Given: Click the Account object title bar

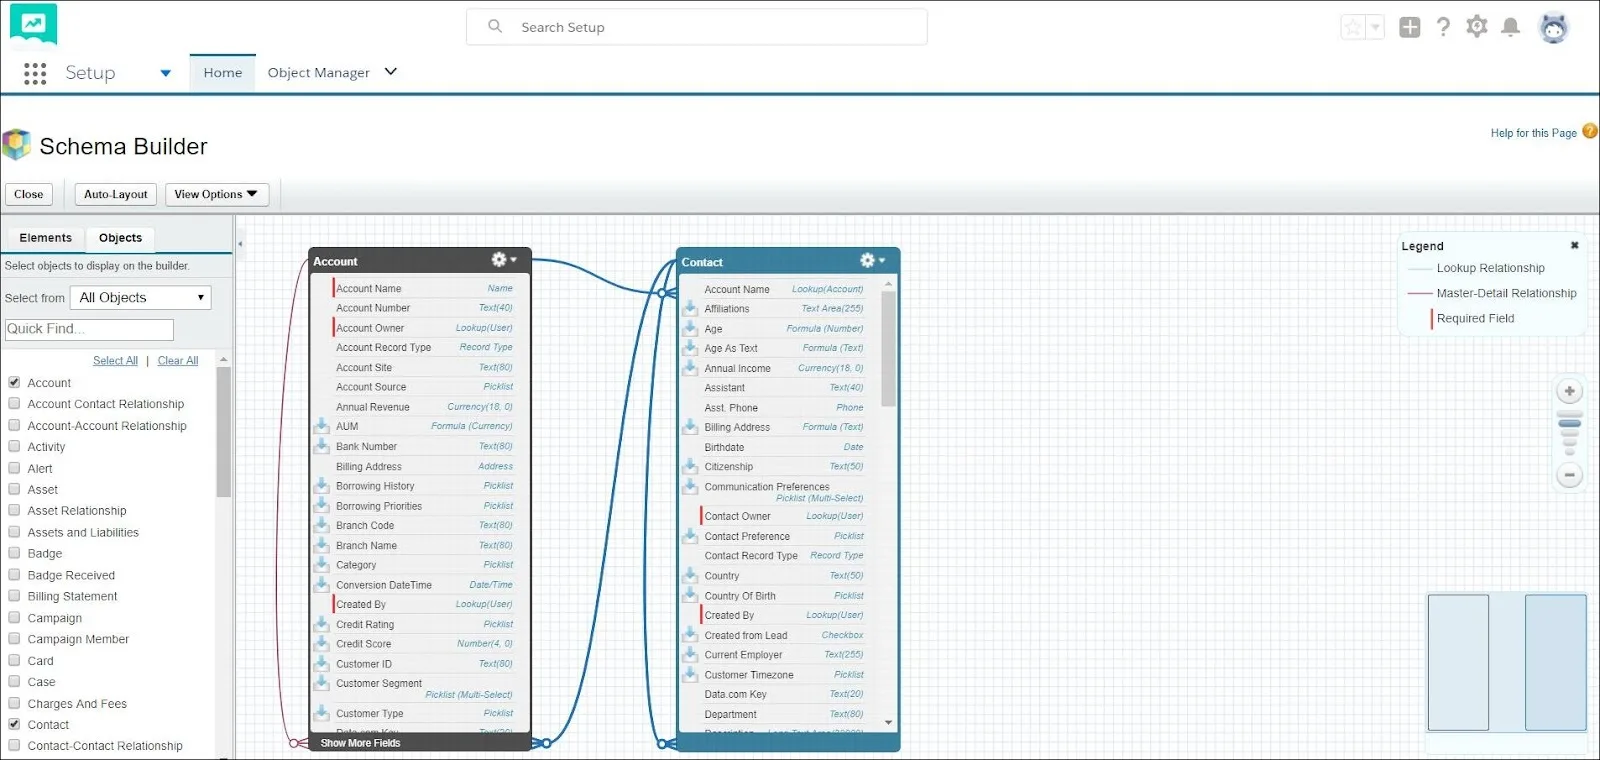Looking at the screenshot, I should (x=420, y=261).
